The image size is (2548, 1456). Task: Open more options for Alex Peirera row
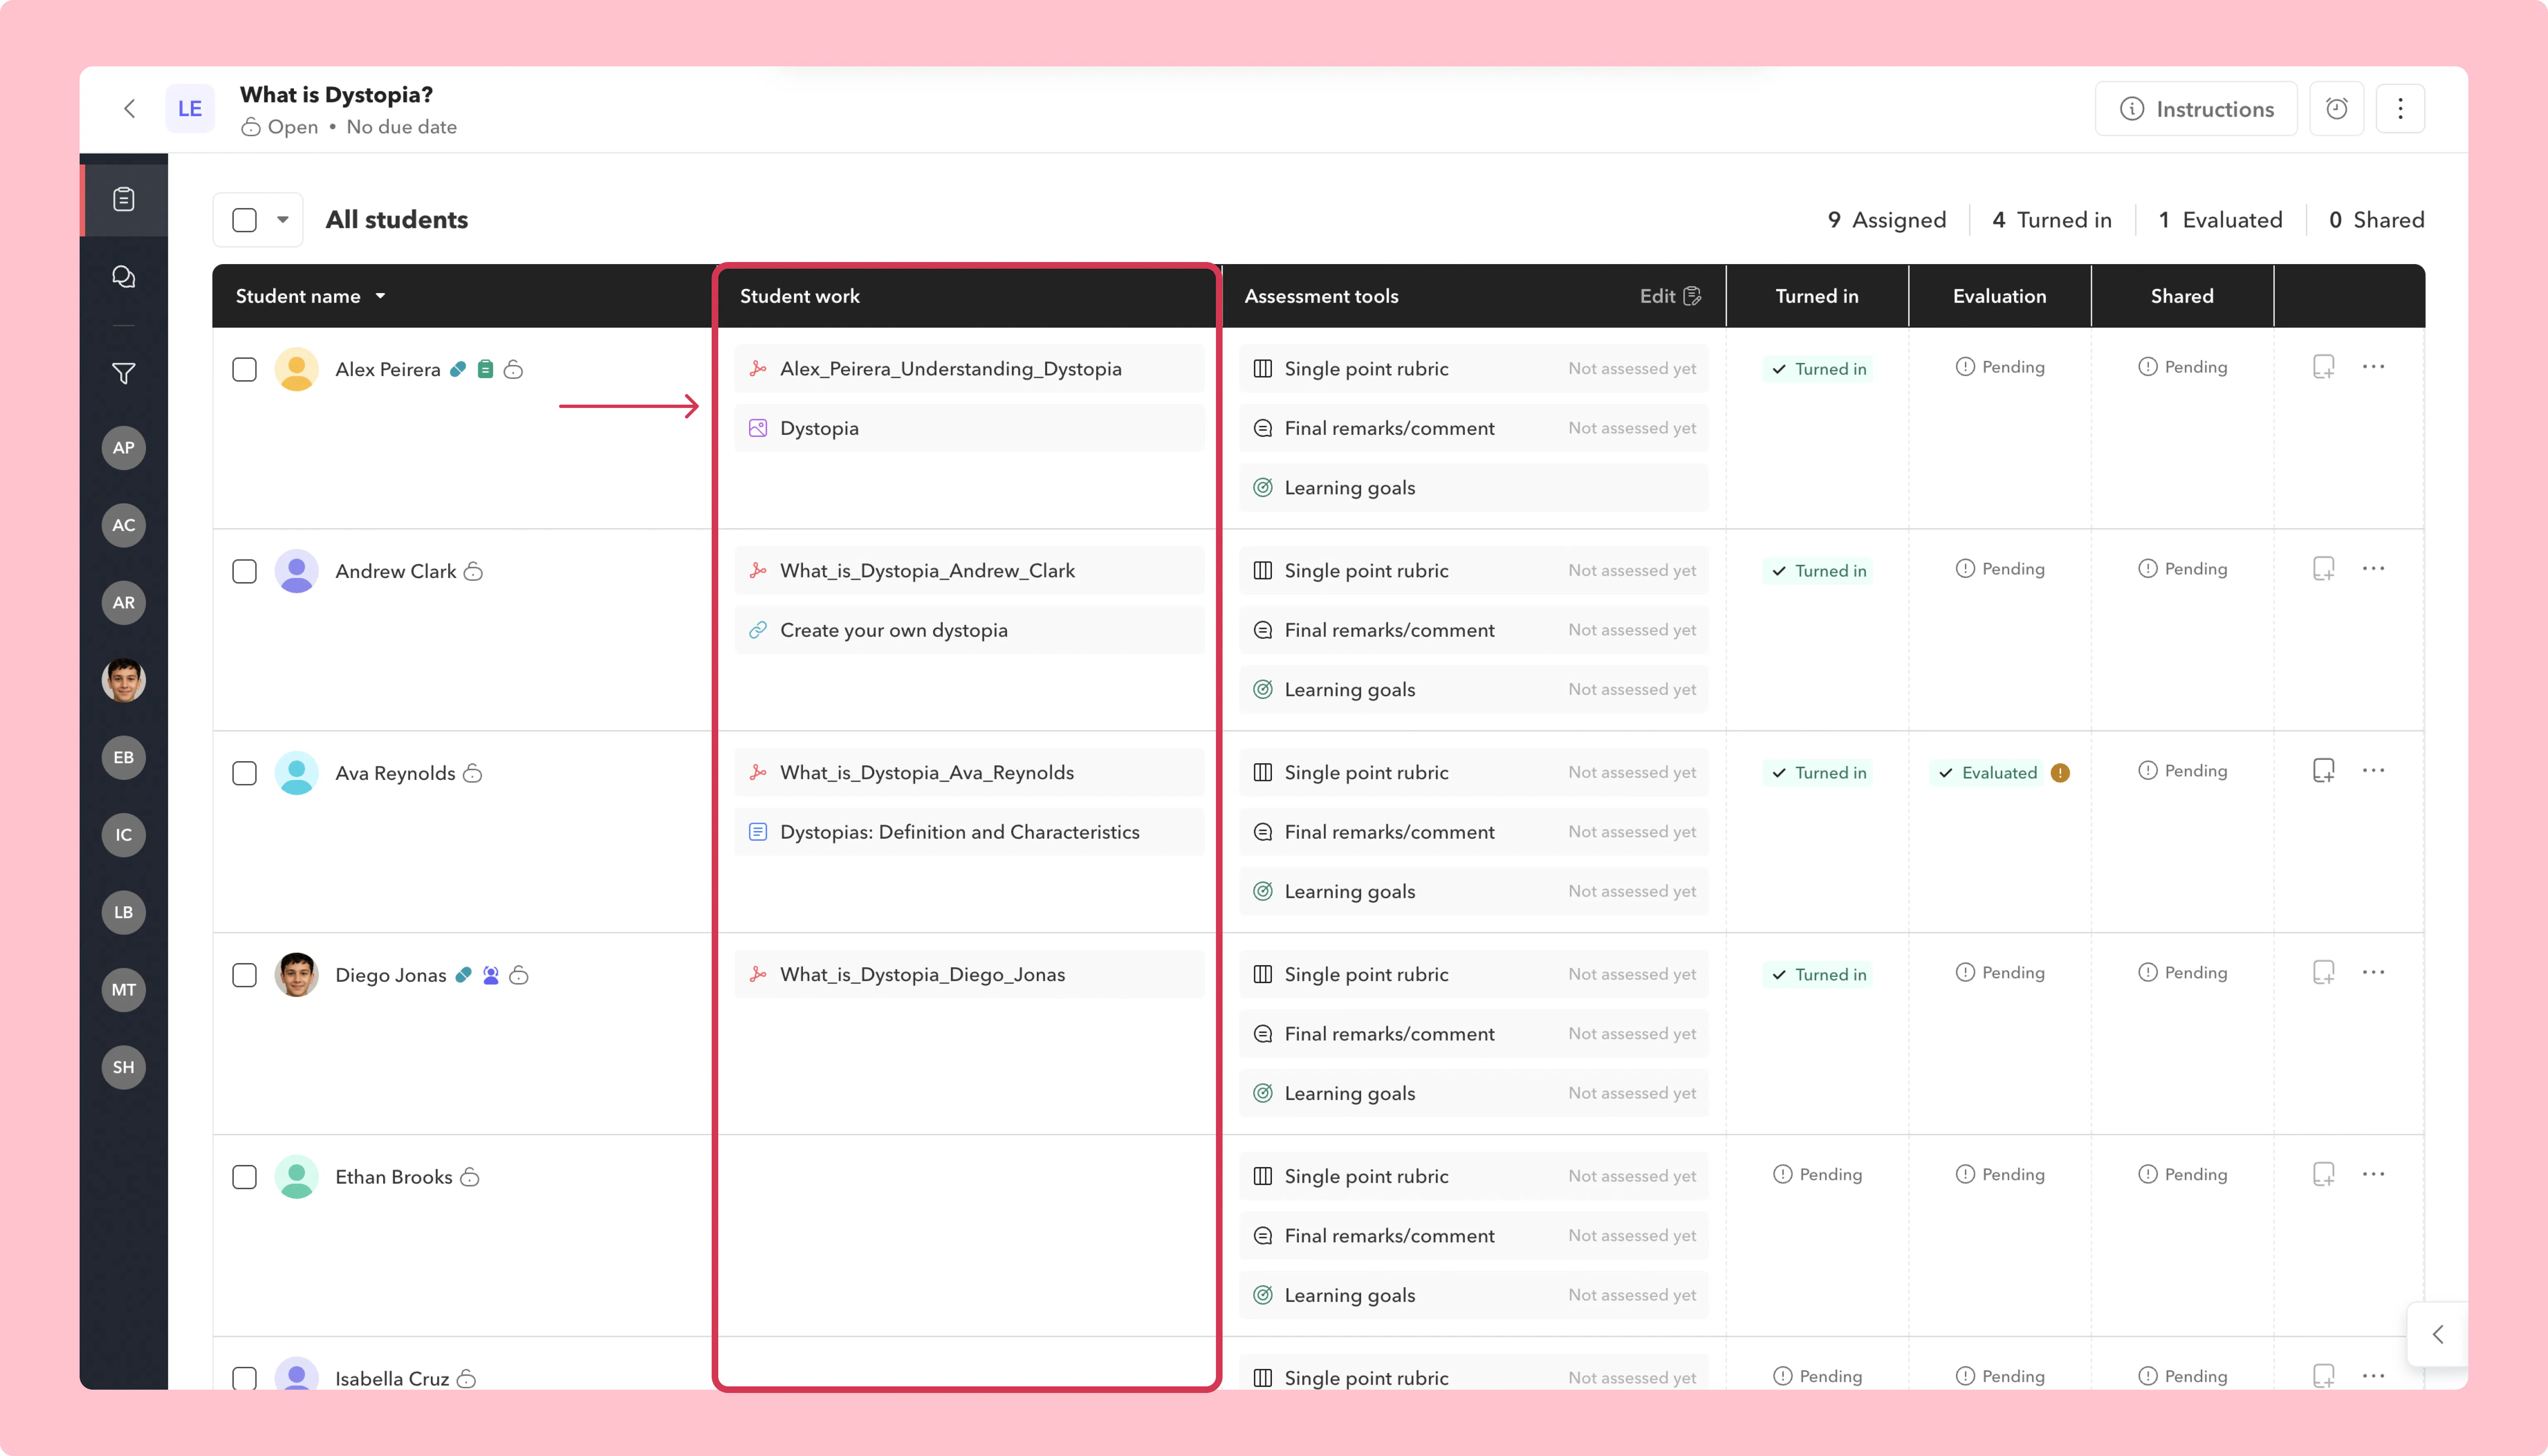2373,367
